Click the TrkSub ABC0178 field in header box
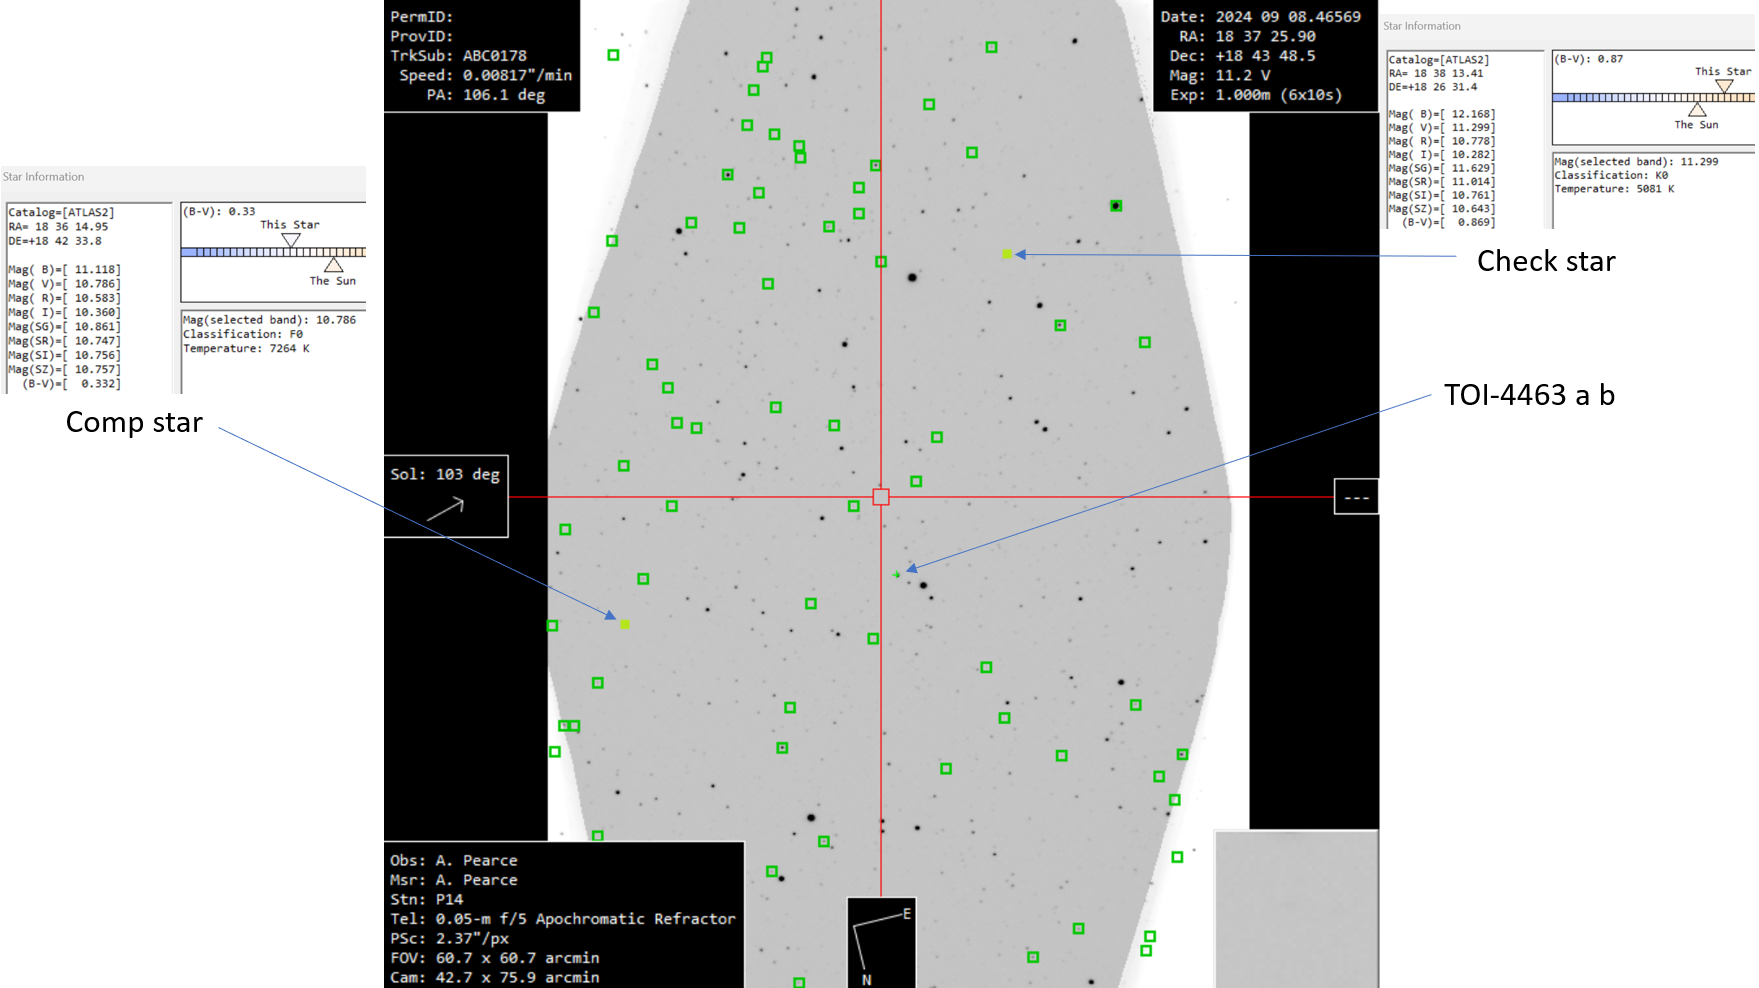Image resolution: width=1759 pixels, height=988 pixels. coord(459,56)
